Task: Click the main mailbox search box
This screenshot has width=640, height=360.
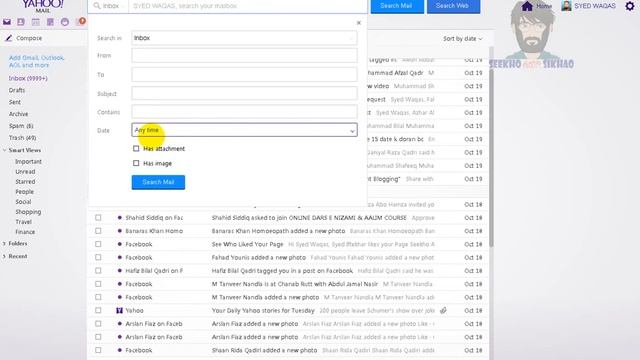Action: pos(248,6)
